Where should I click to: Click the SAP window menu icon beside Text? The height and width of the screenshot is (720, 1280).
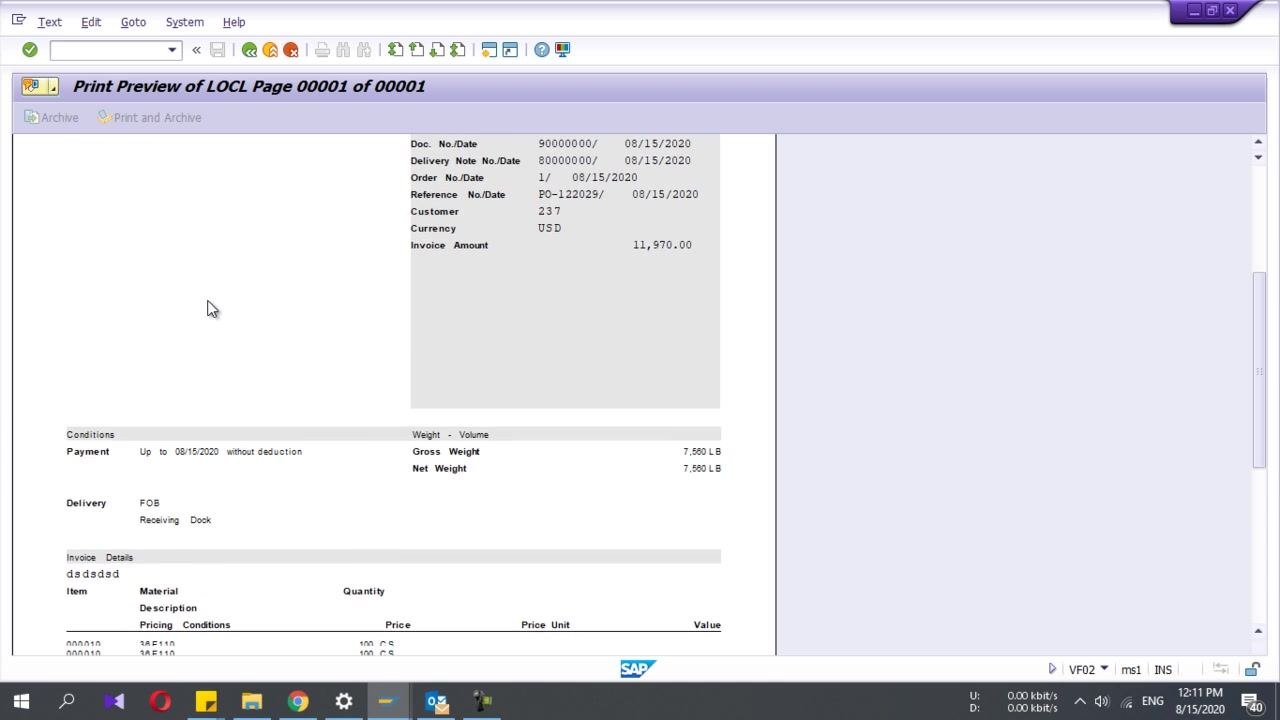coord(19,20)
